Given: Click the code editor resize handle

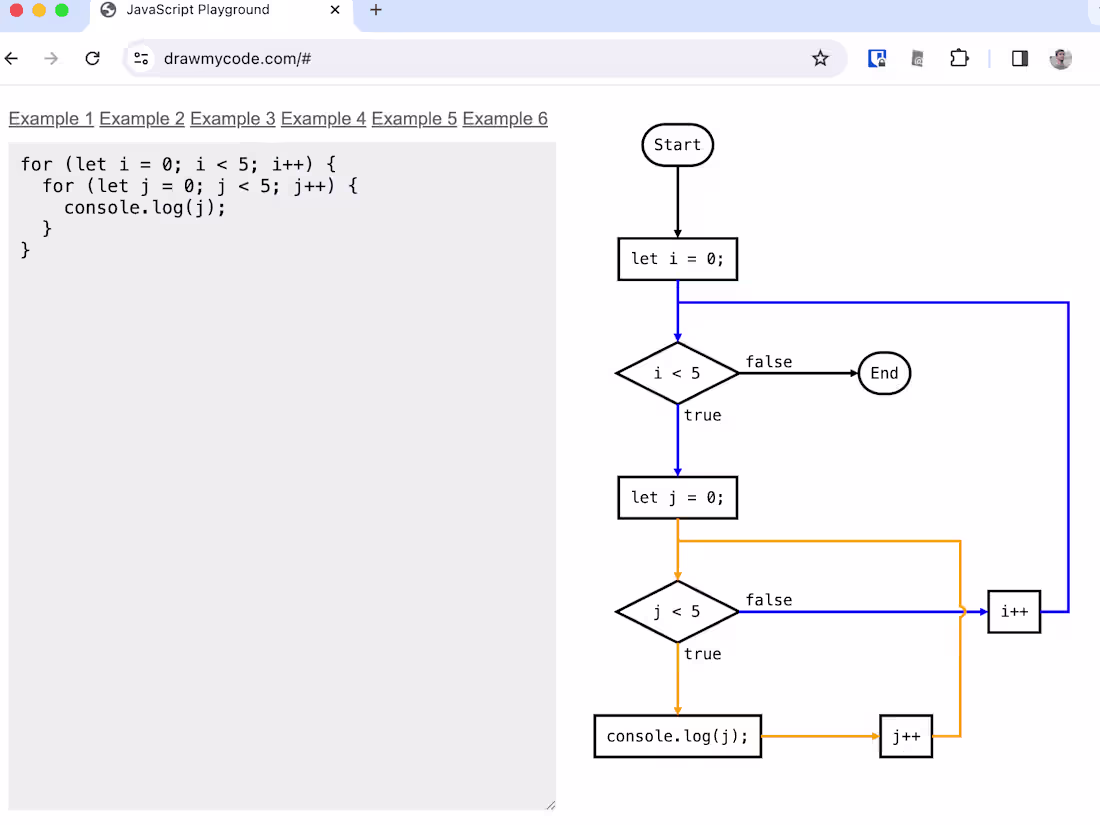Looking at the screenshot, I should (550, 803).
